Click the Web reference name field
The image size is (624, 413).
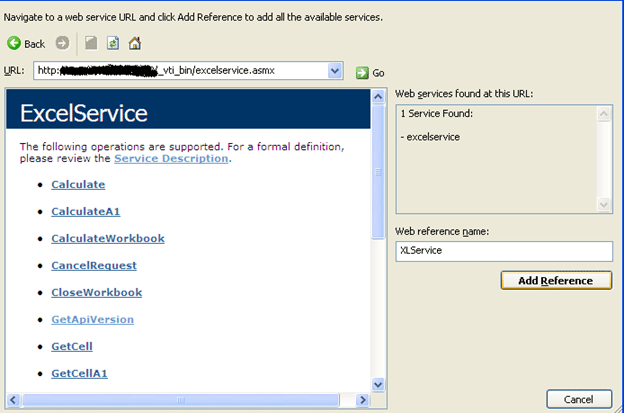click(504, 250)
